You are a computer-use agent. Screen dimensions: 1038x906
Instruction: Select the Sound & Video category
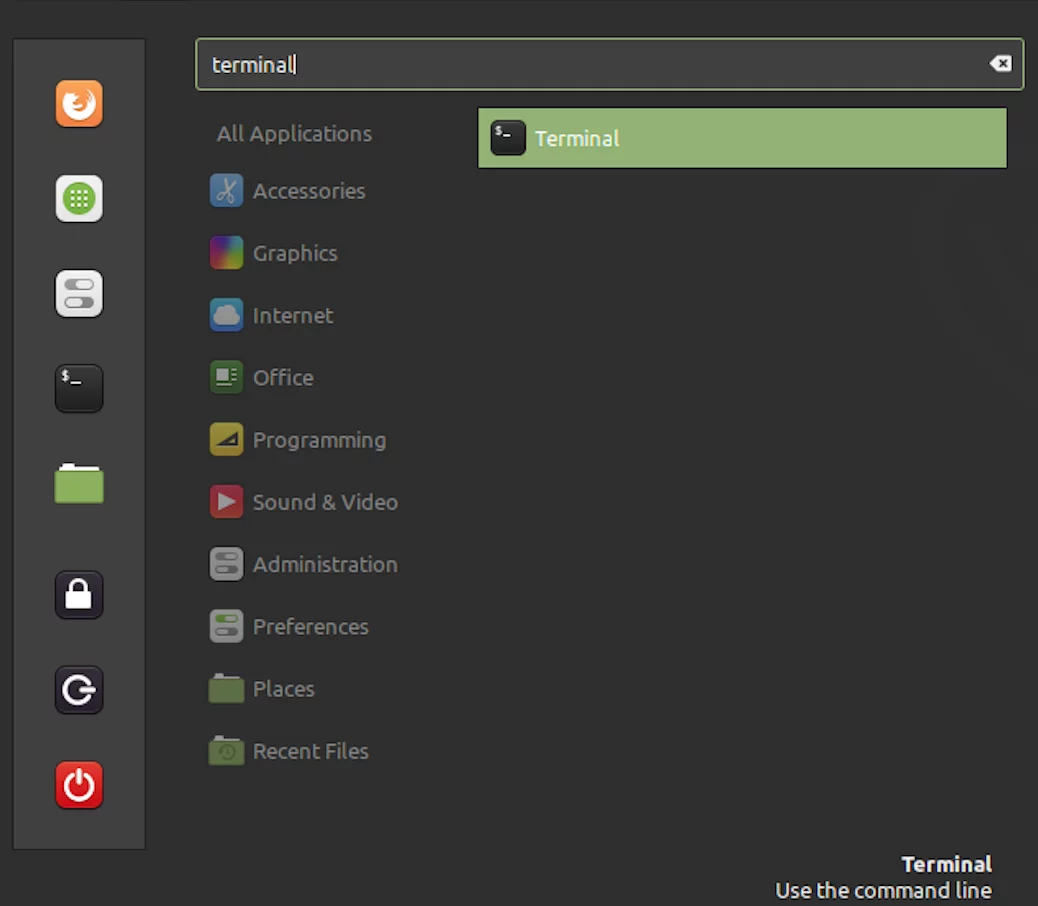(x=304, y=502)
